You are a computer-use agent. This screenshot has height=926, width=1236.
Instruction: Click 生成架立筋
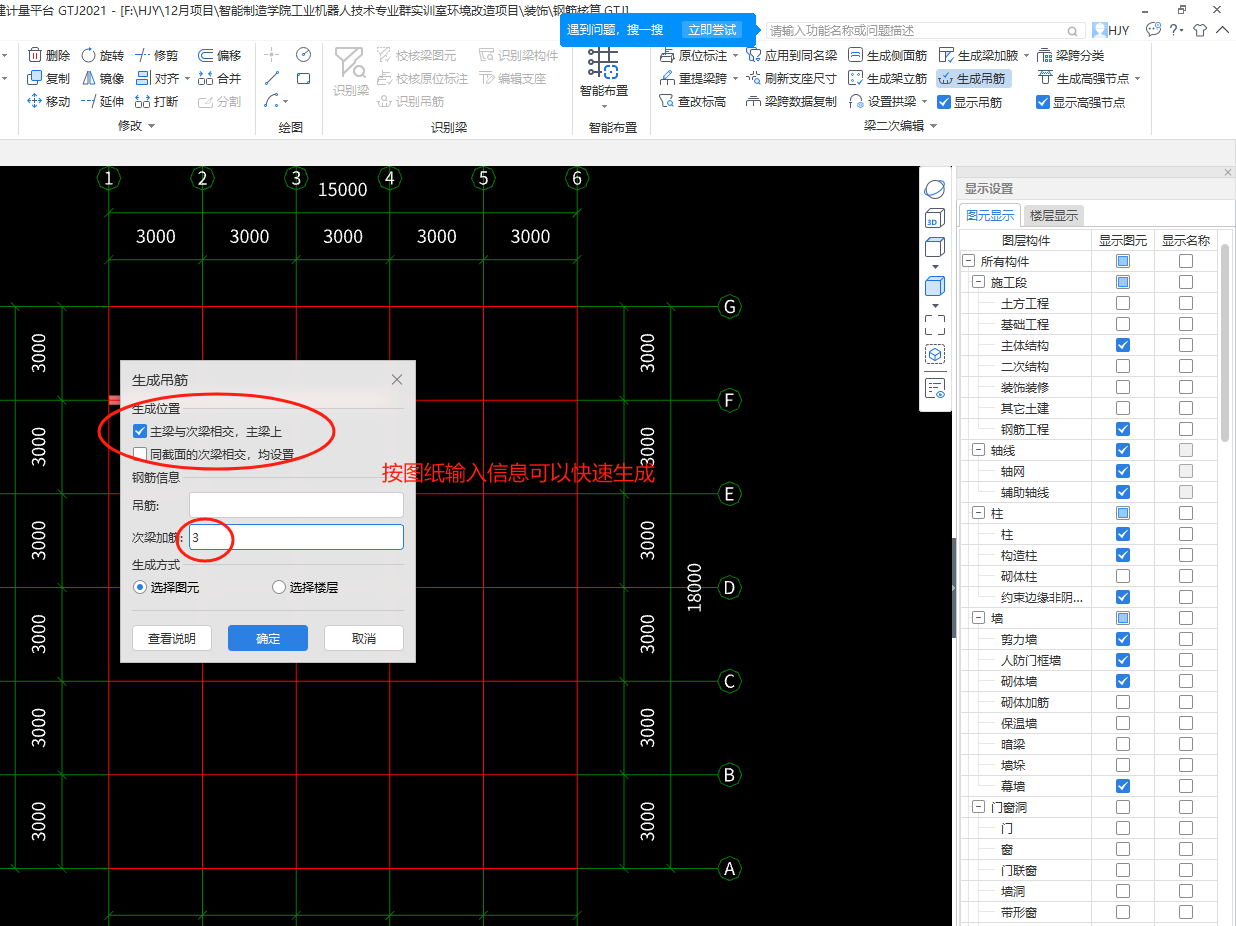(x=887, y=78)
